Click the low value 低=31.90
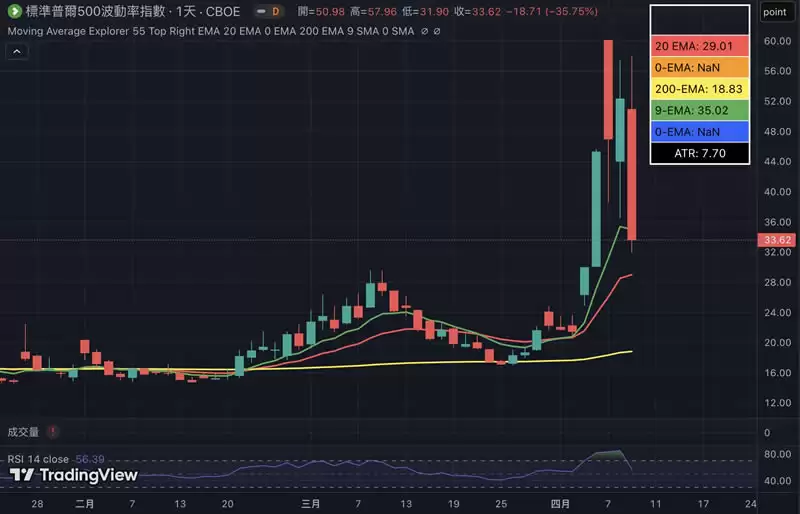The image size is (800, 514). (425, 11)
